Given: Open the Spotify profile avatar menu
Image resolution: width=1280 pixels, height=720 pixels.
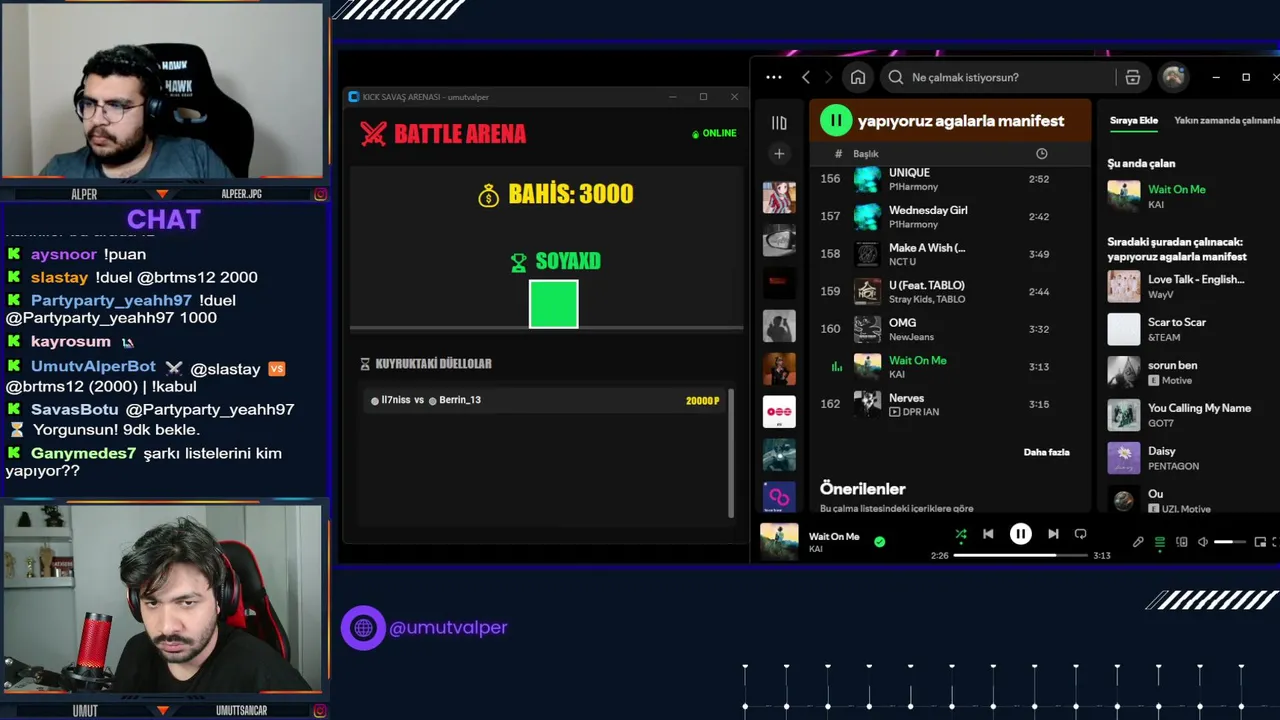Looking at the screenshot, I should [x=1173, y=77].
